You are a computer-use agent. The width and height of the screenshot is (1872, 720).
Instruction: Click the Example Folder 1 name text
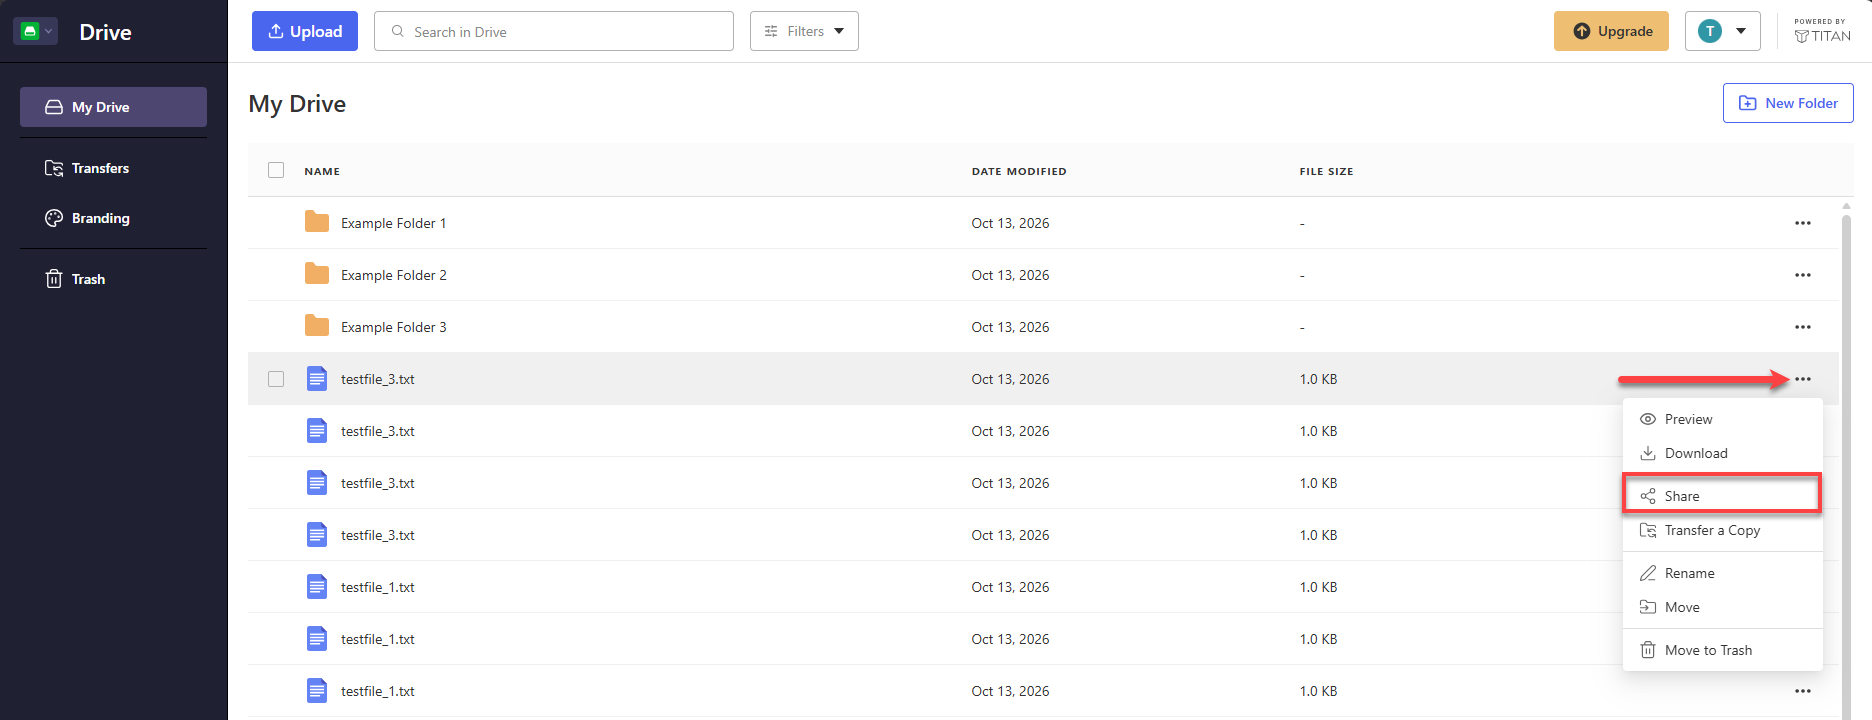(393, 223)
